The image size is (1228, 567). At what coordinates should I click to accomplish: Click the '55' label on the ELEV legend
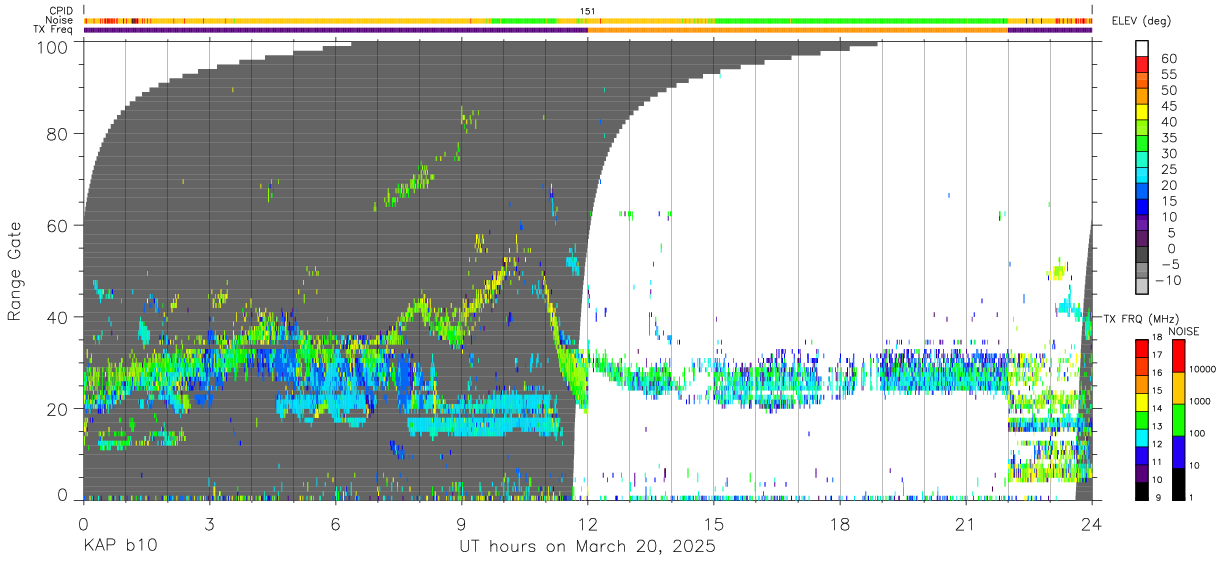[1169, 75]
